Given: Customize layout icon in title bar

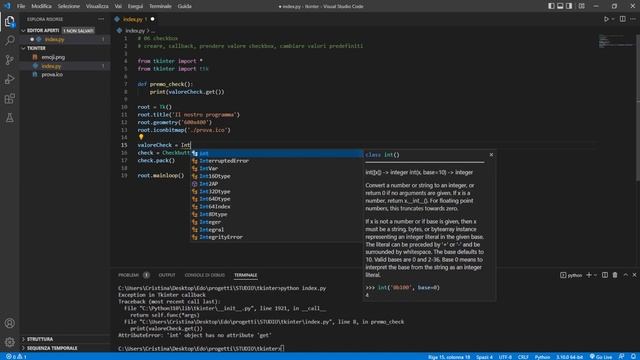Looking at the screenshot, I should click(582, 6).
